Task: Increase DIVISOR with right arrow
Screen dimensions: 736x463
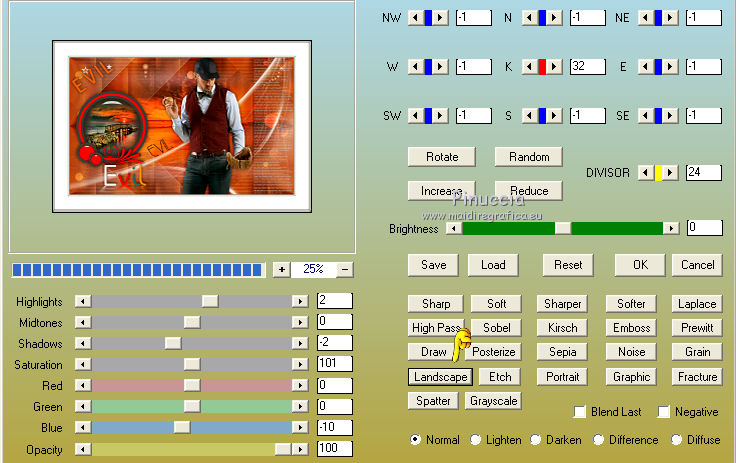Action: click(670, 173)
